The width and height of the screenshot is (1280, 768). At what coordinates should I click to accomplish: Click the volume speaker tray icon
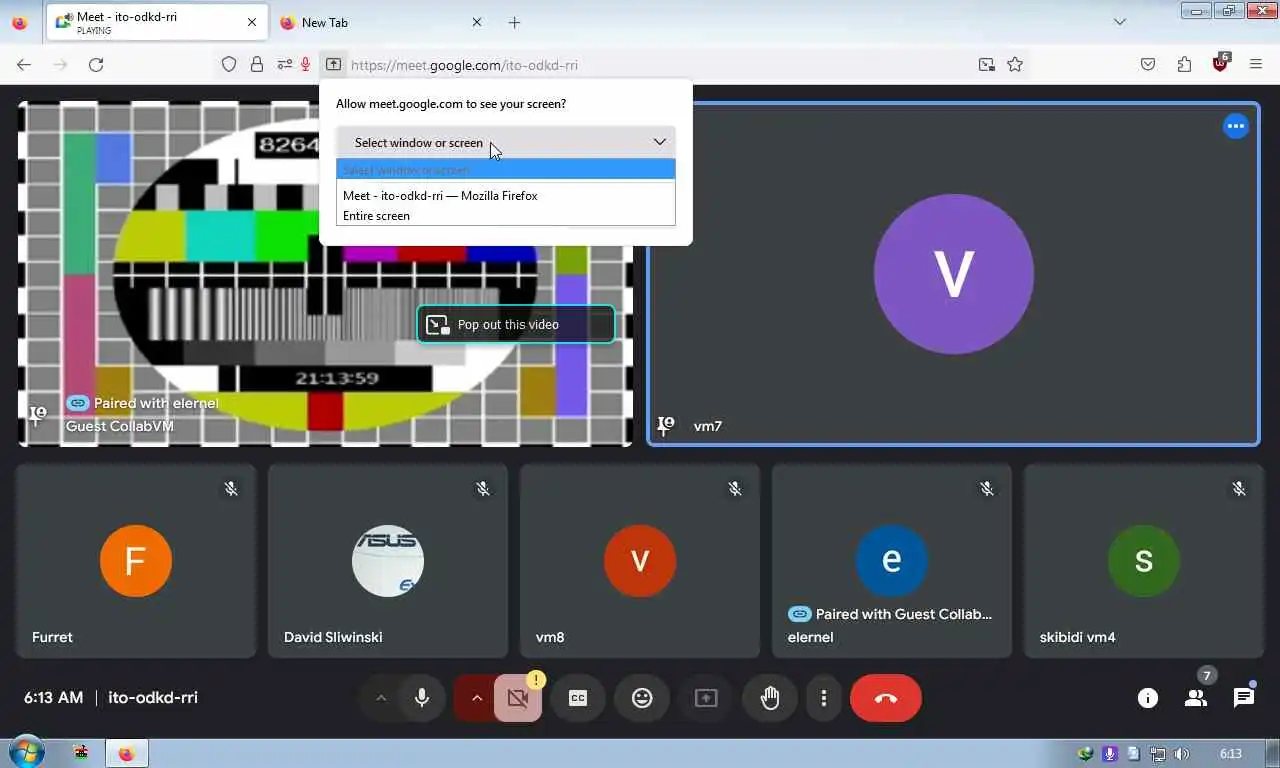[1181, 754]
